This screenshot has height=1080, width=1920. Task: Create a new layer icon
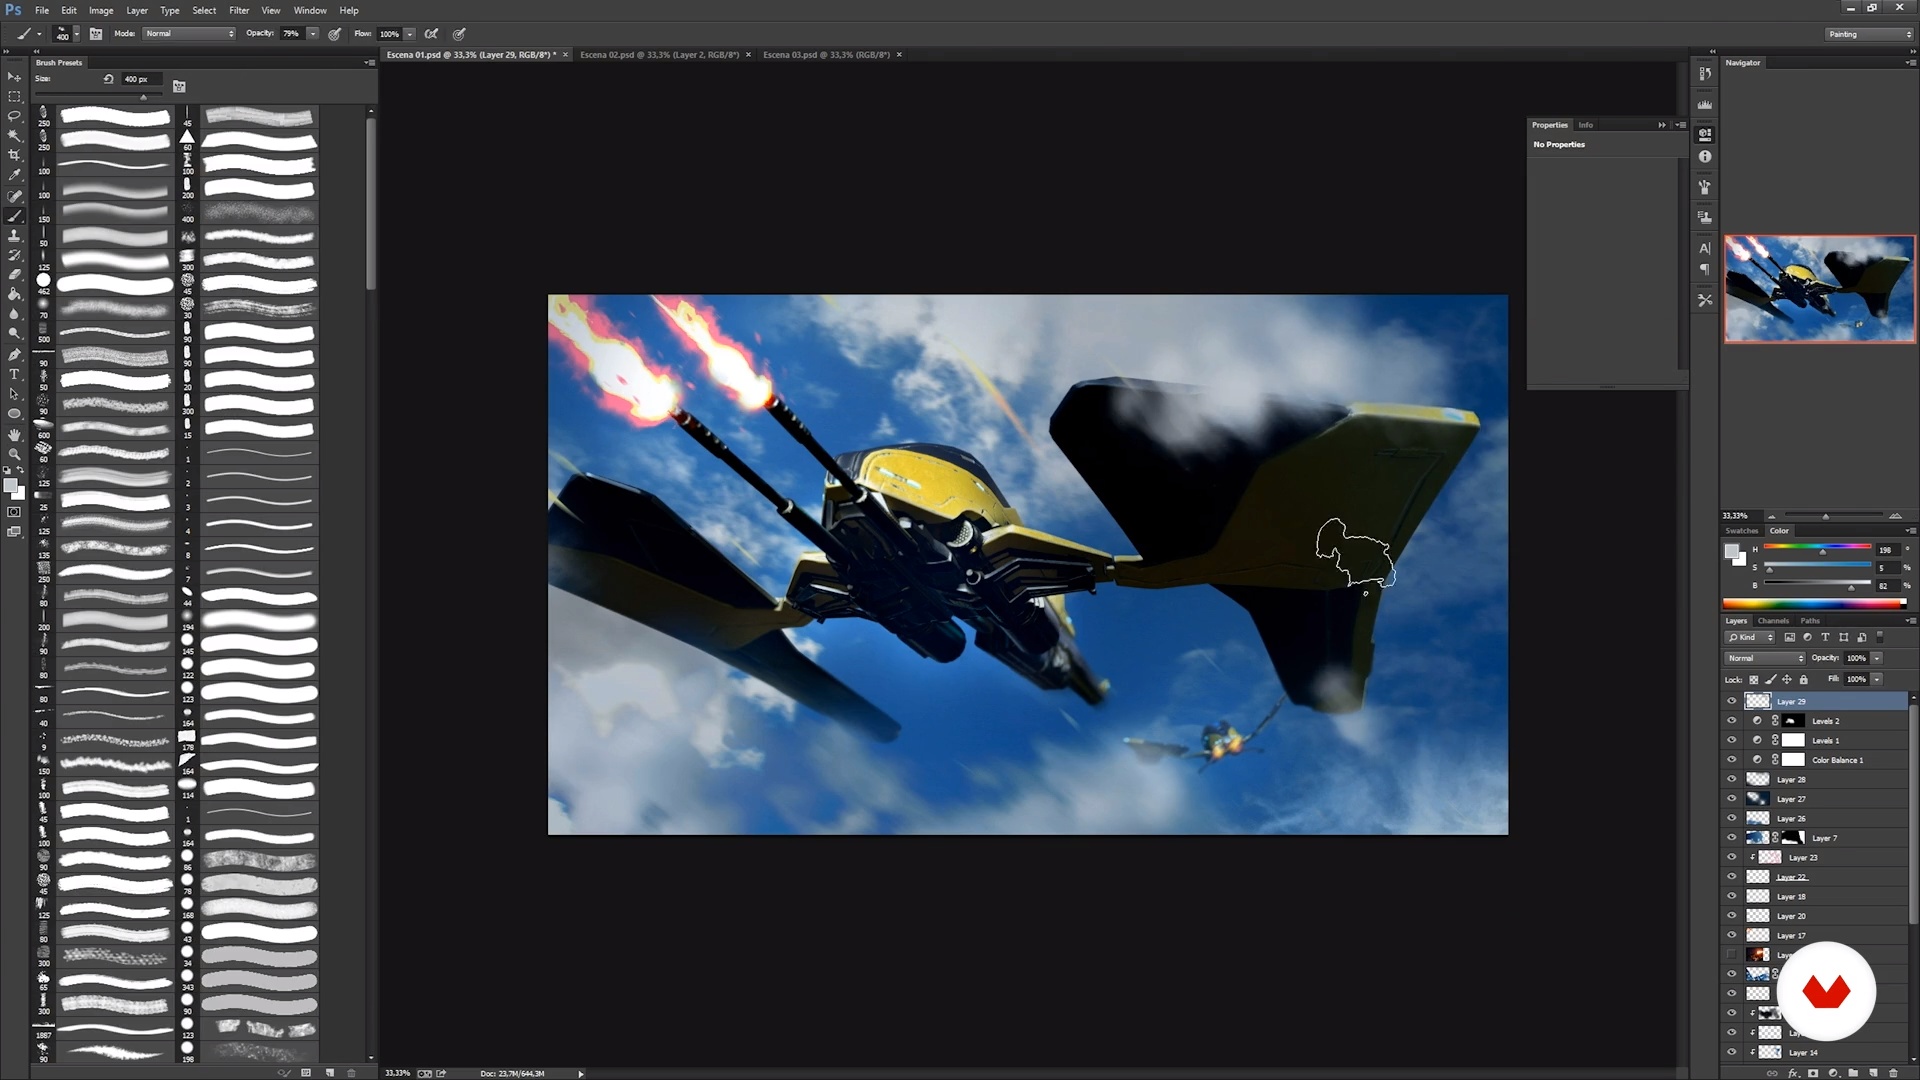click(x=1873, y=1073)
